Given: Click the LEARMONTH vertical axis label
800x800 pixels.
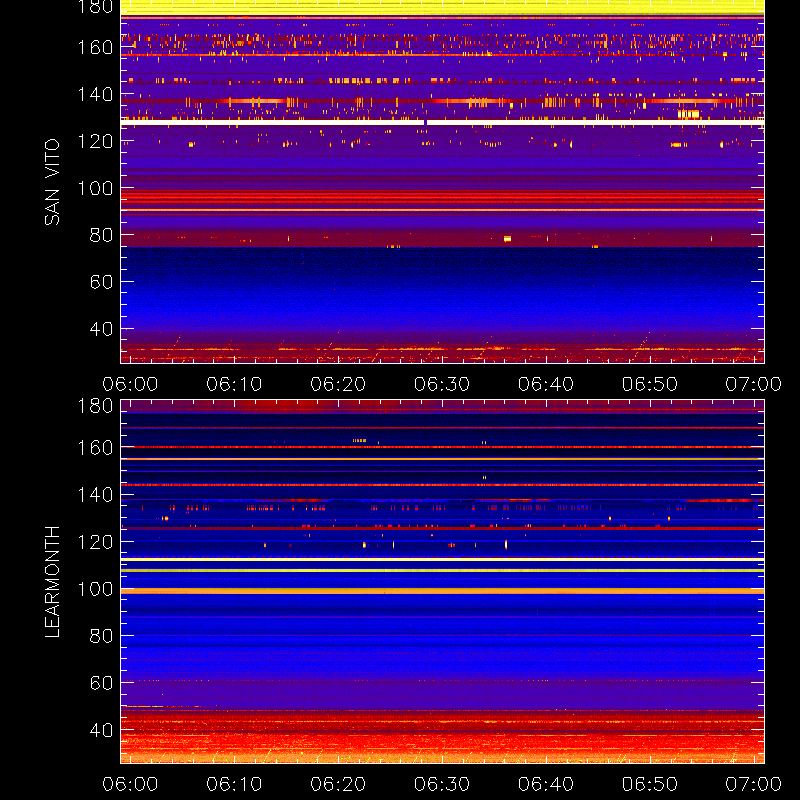Looking at the screenshot, I should (x=52, y=582).
